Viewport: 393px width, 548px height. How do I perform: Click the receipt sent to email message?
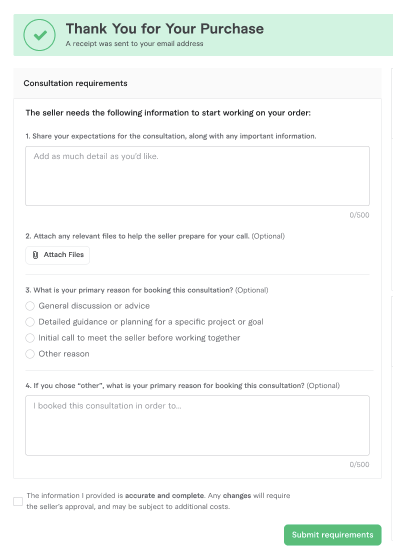click(134, 44)
